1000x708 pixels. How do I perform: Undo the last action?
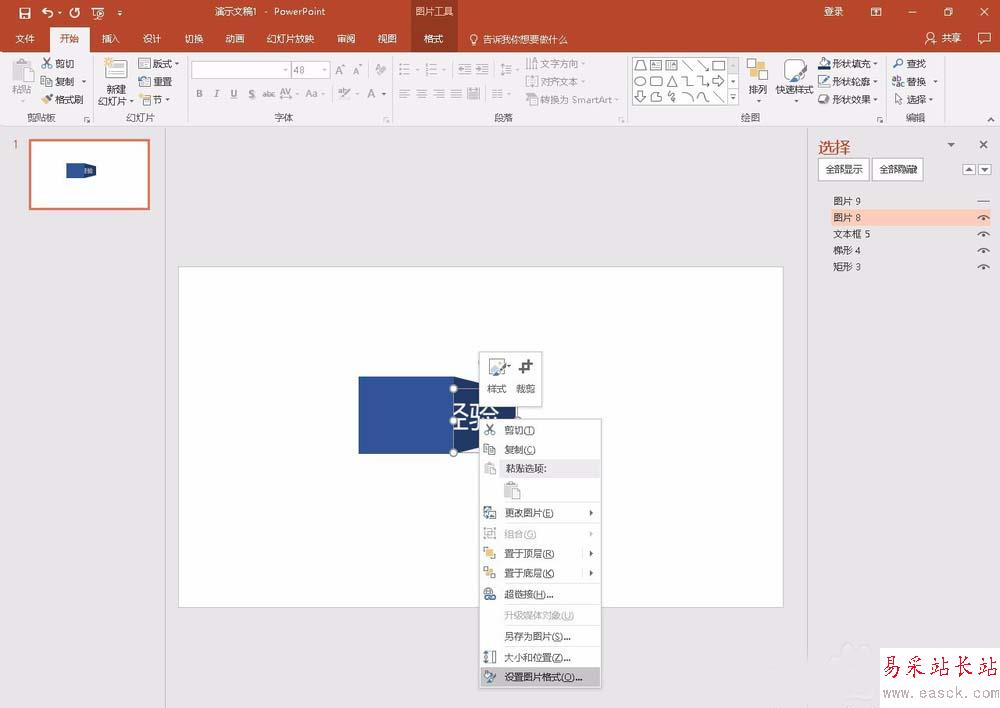[x=48, y=12]
